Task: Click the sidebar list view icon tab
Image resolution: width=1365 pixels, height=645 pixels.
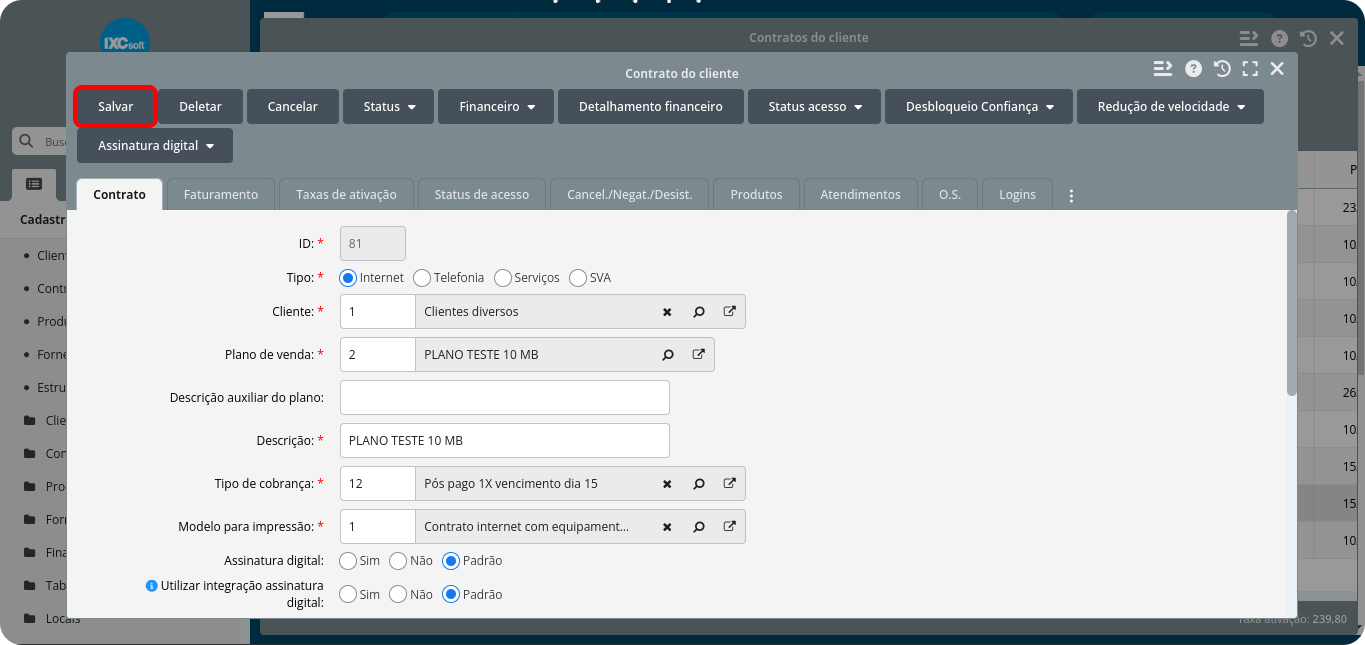Action: 34,184
